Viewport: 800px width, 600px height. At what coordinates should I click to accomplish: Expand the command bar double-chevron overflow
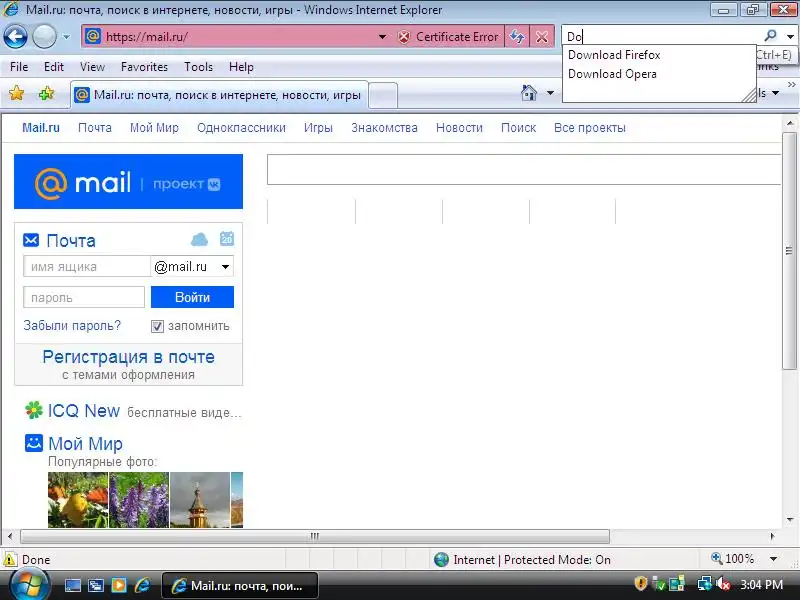(x=791, y=84)
